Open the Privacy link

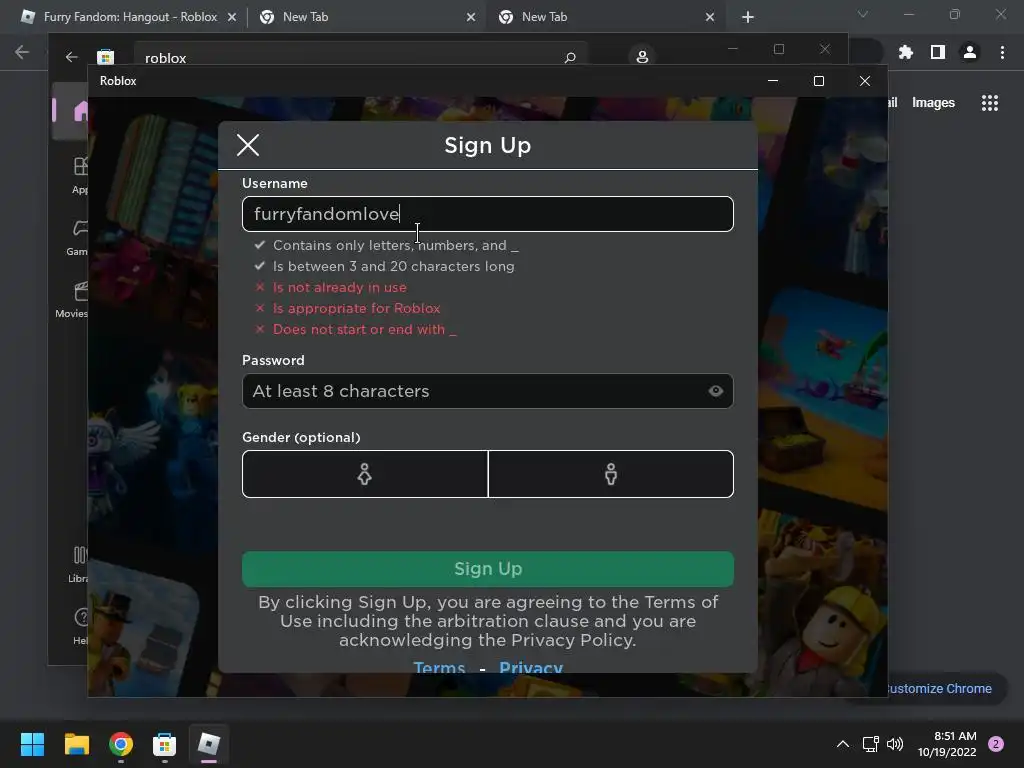(x=531, y=667)
